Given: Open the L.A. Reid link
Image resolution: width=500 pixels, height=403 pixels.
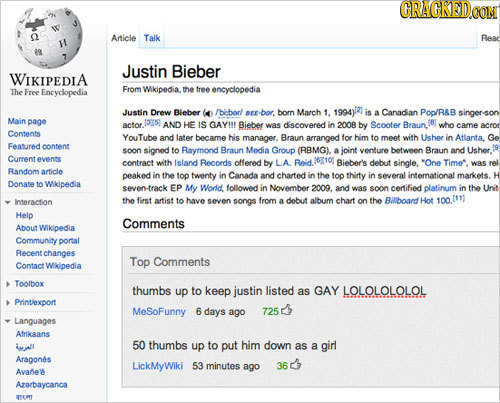Looking at the screenshot, I should (293, 163).
